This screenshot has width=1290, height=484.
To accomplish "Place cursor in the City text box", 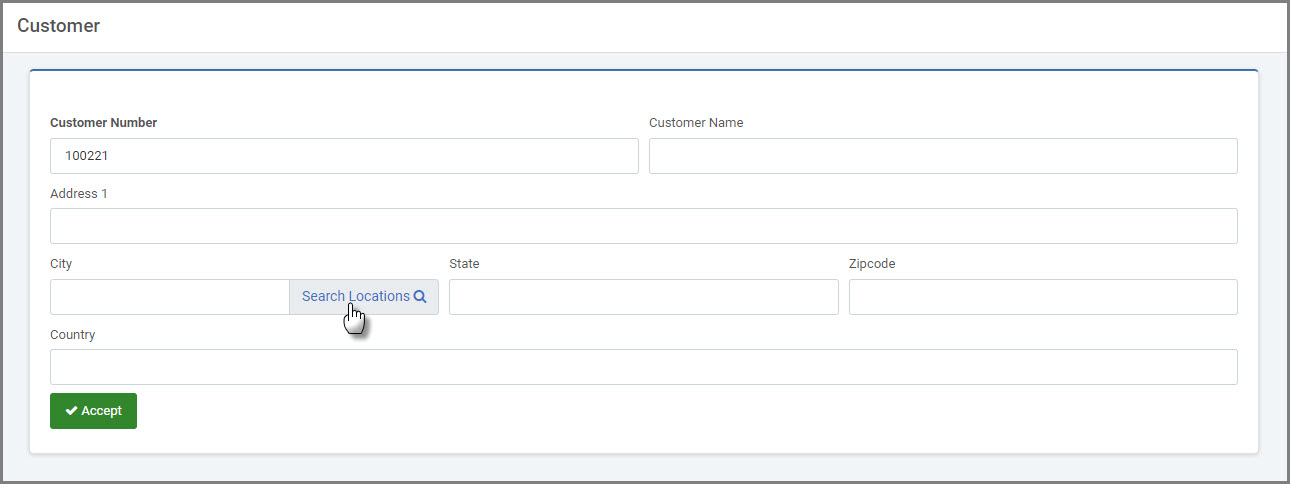I will click(x=170, y=297).
